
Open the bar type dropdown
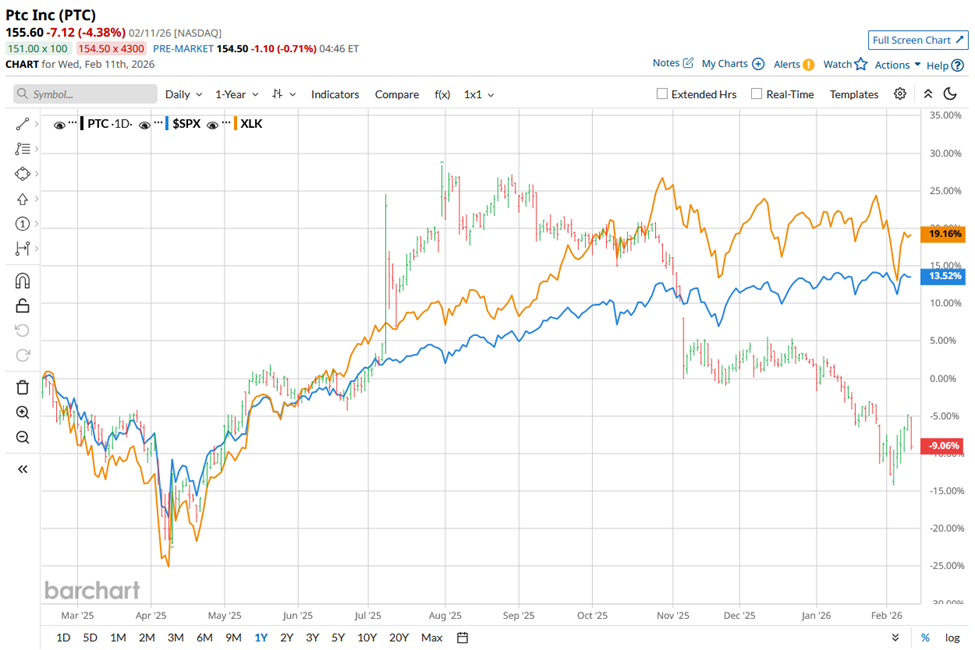pos(284,95)
